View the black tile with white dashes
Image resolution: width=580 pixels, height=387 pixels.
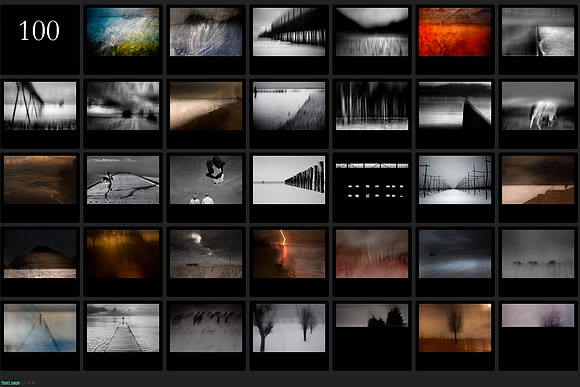372,181
